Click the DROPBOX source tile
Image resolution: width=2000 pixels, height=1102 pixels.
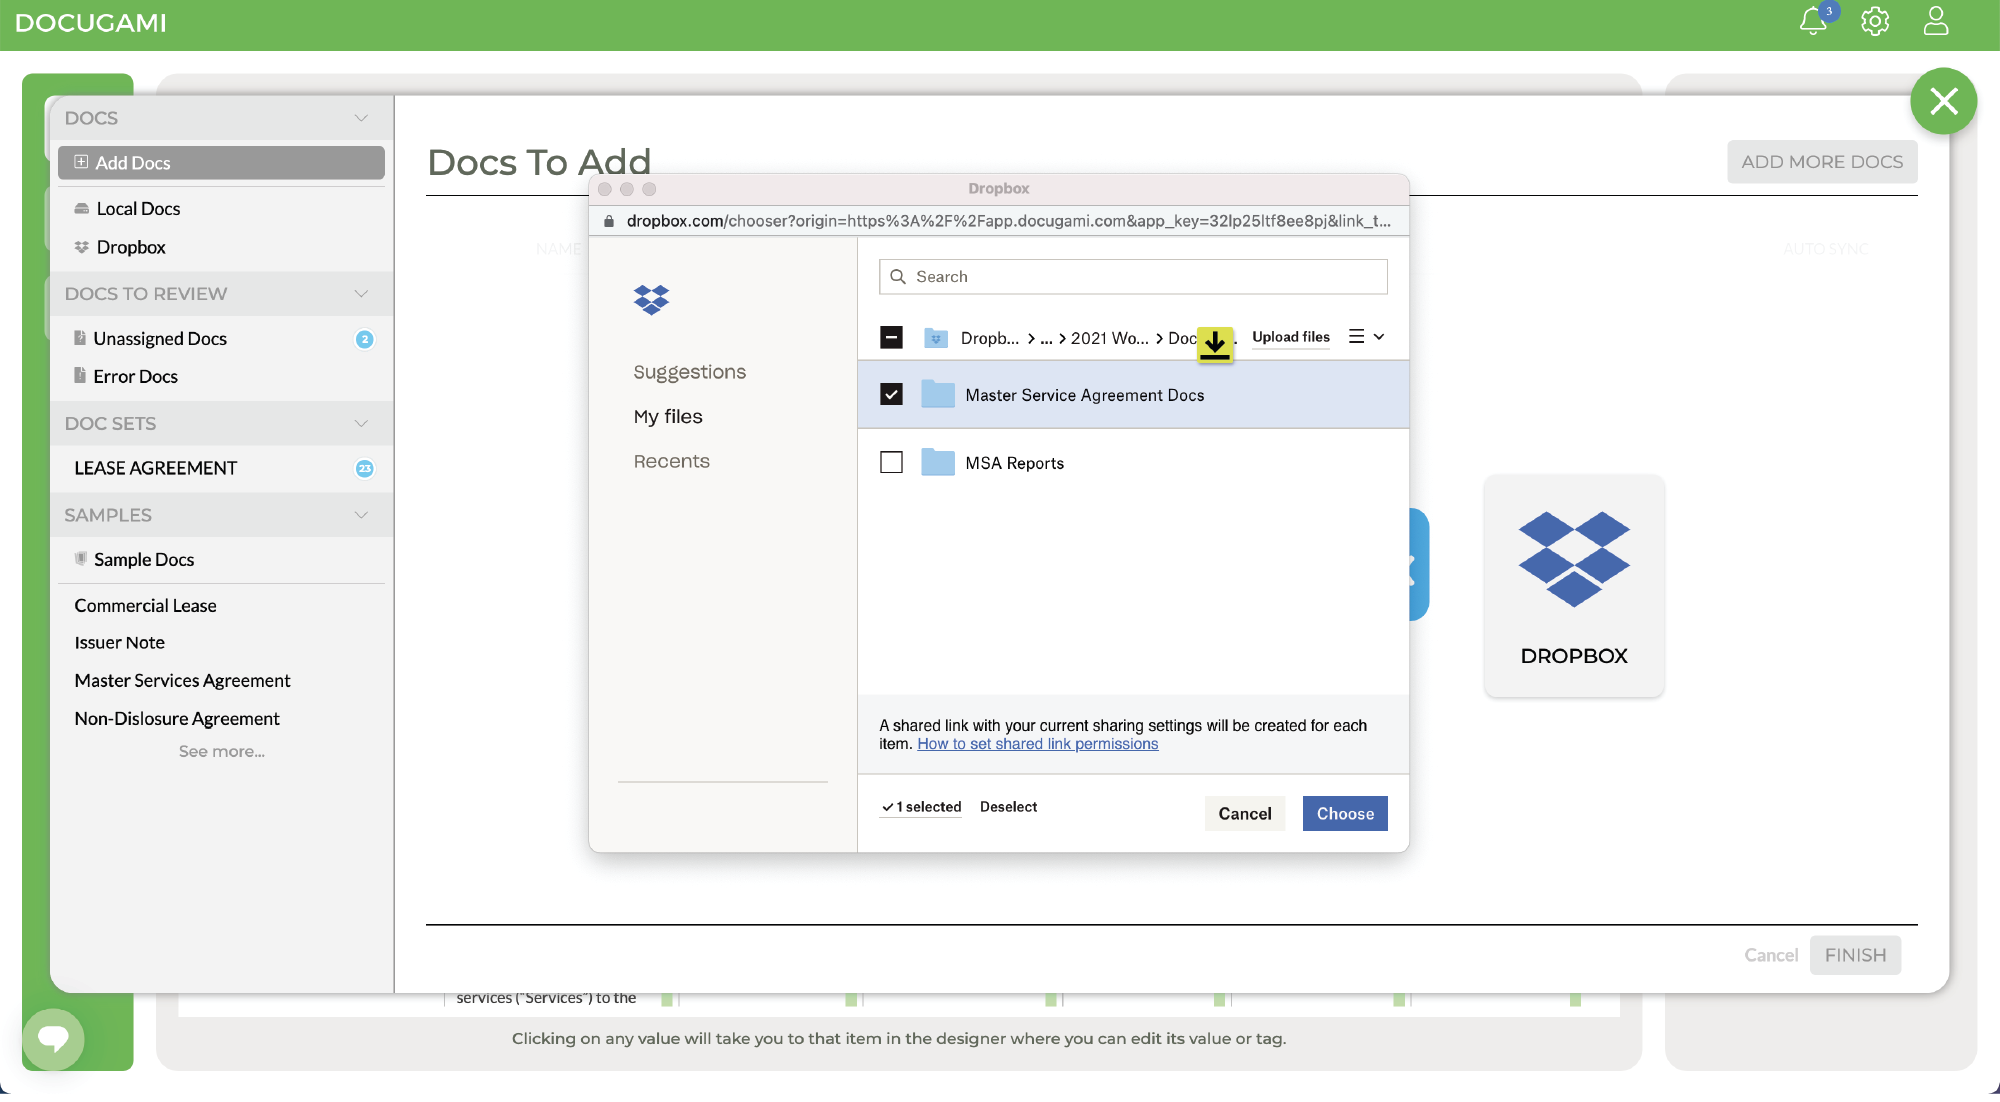(1573, 587)
